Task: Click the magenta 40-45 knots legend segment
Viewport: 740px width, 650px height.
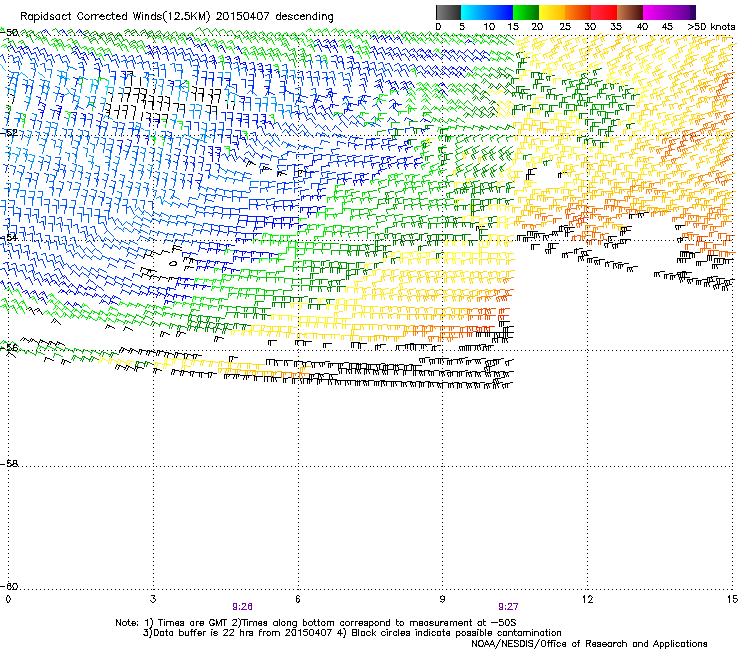Action: pos(656,12)
